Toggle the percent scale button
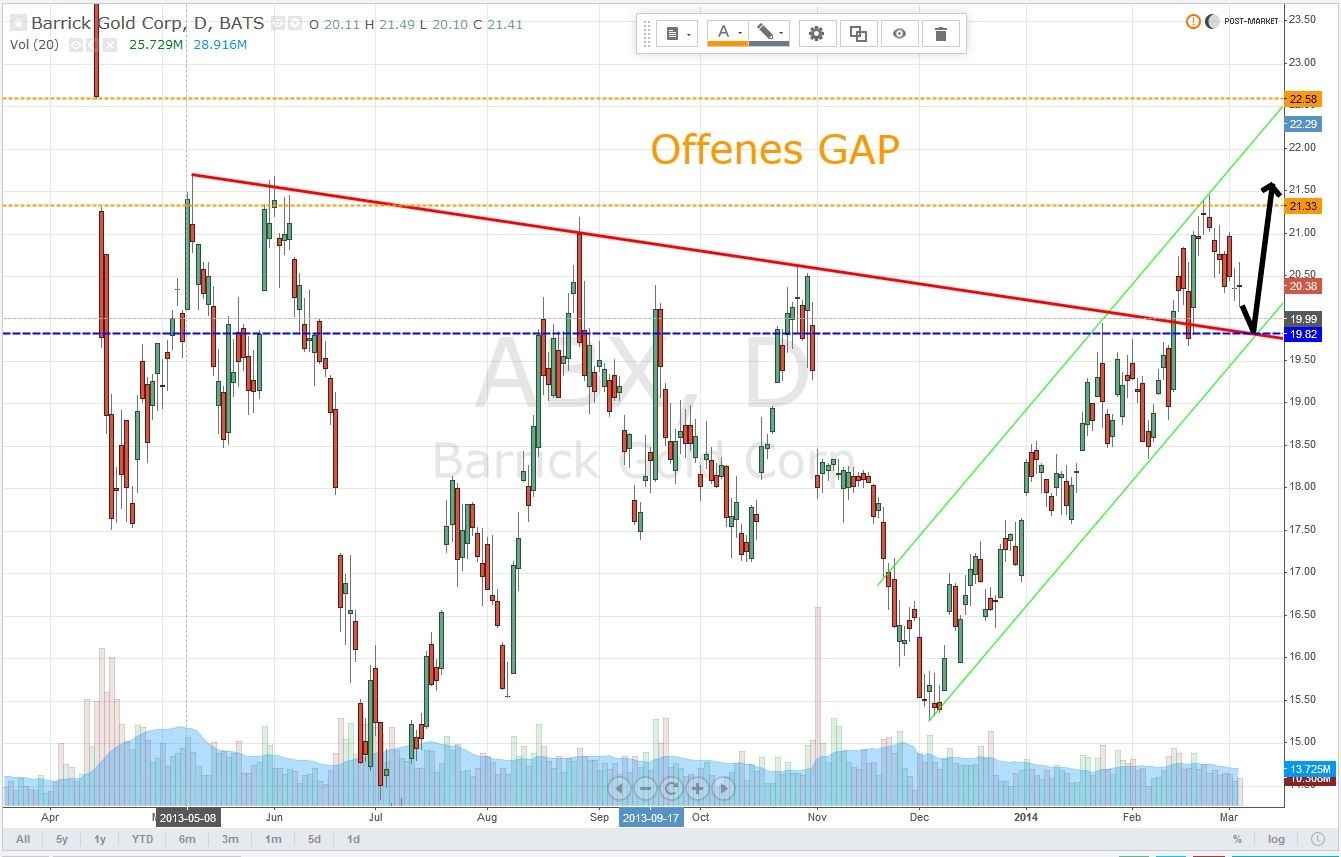This screenshot has height=857, width=1341. [1237, 839]
